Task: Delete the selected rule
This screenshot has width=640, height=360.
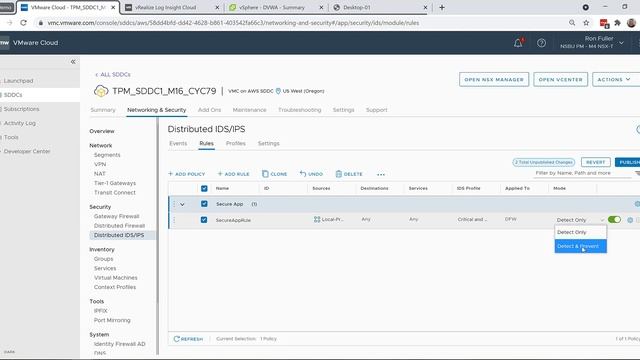Action: click(x=349, y=174)
